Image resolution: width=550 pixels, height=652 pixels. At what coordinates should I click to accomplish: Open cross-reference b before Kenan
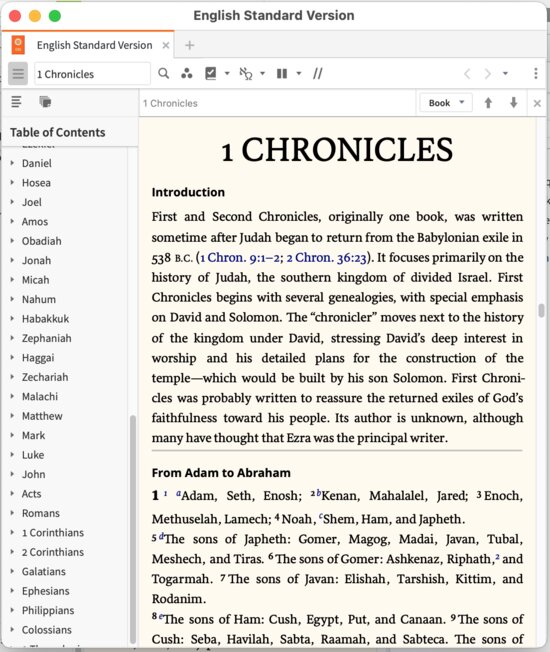[x=319, y=493]
